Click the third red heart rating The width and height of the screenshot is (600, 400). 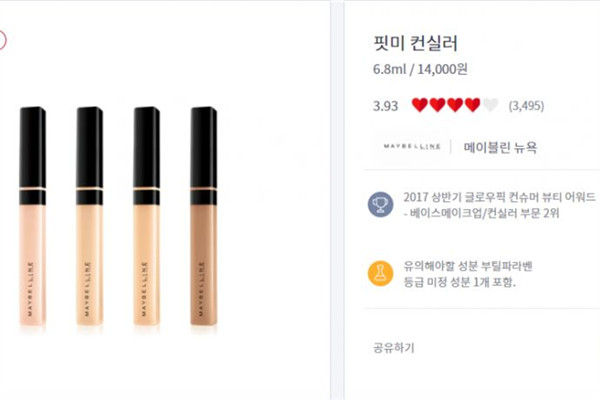455,105
